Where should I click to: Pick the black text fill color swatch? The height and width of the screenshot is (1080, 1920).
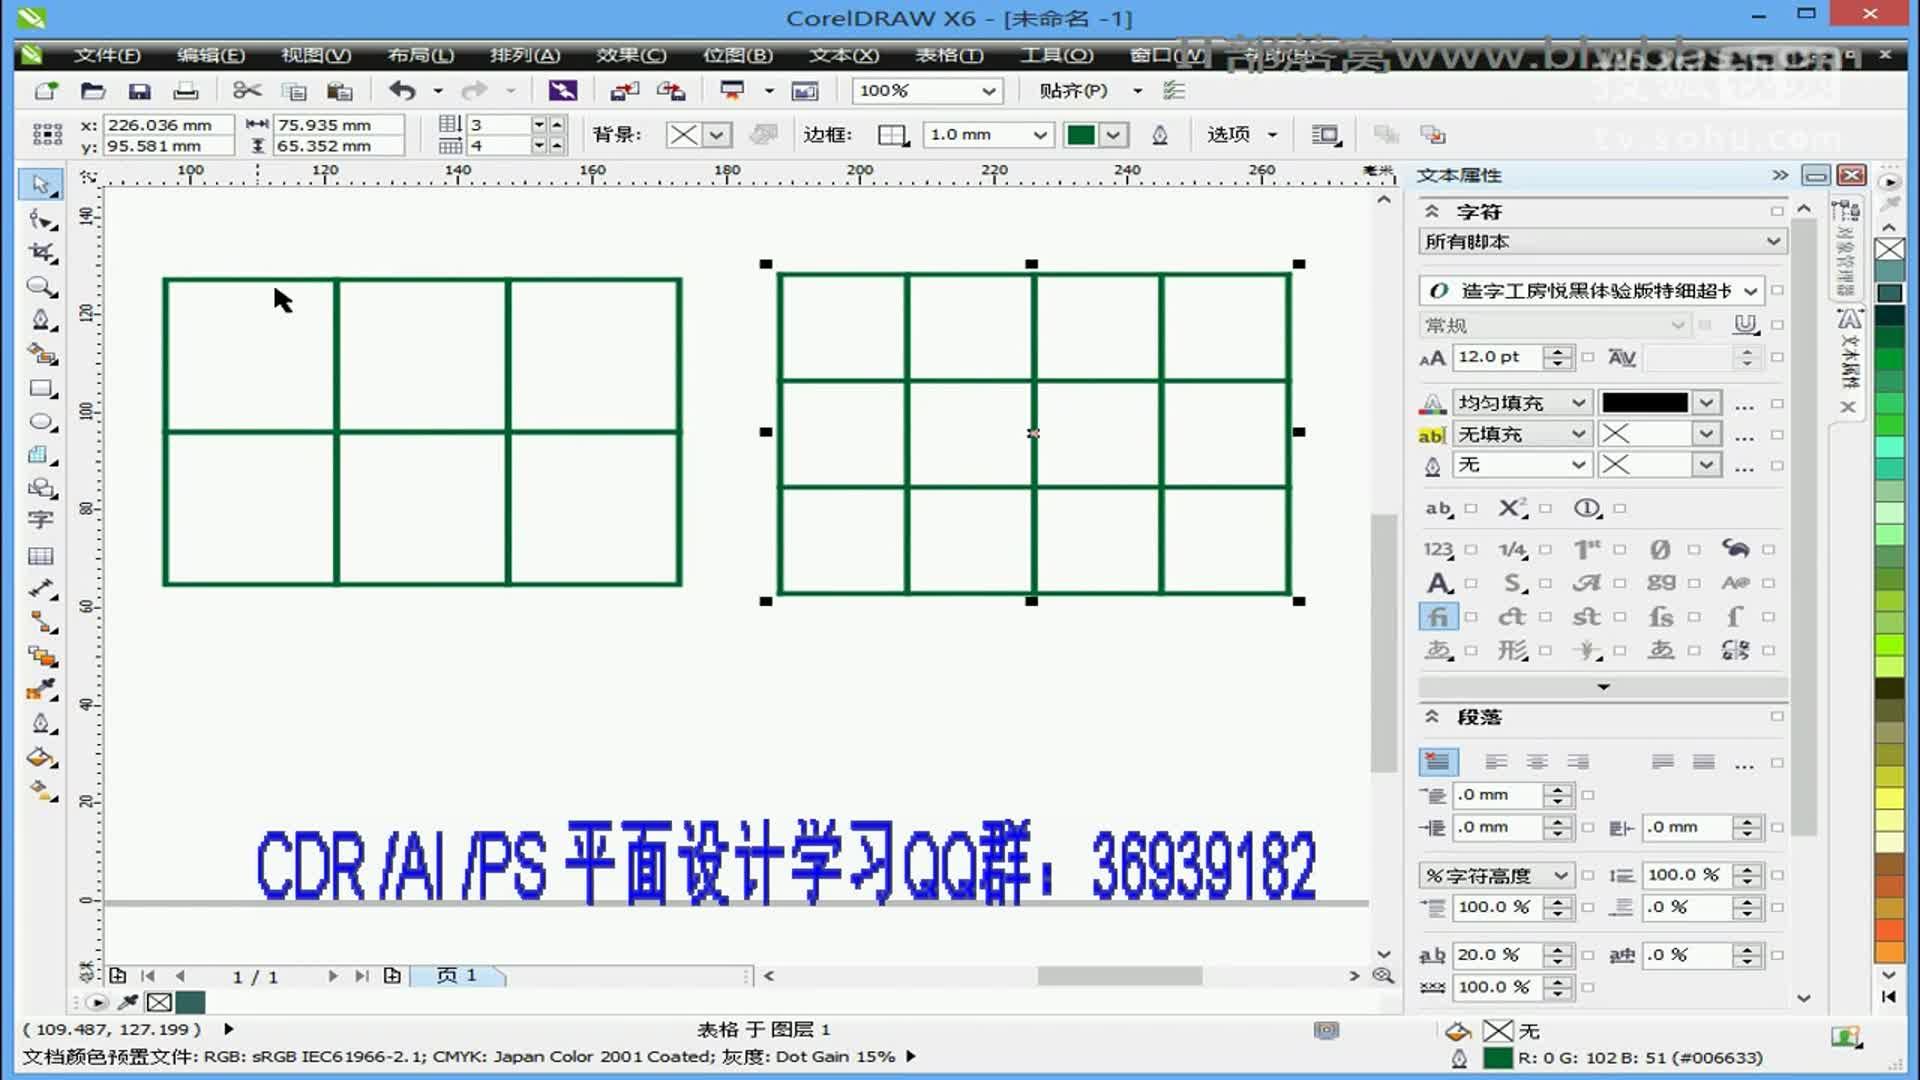[1644, 402]
